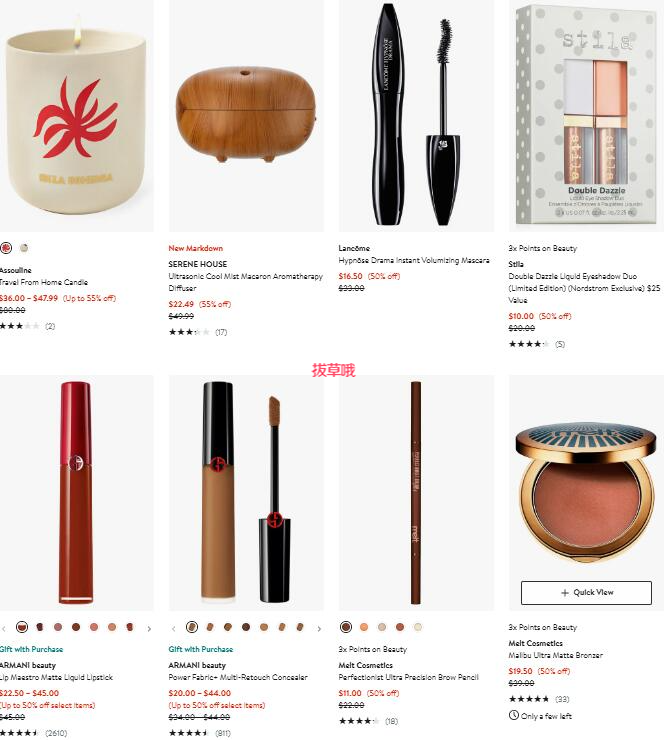Pick the darkest brown concealer shade swatch
This screenshot has height=740, width=667.
point(246,627)
